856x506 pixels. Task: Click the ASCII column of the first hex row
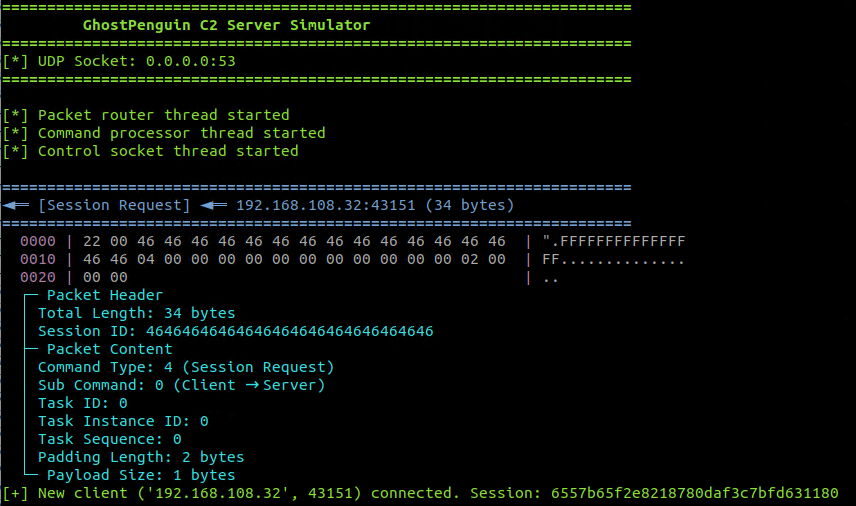pyautogui.click(x=613, y=241)
